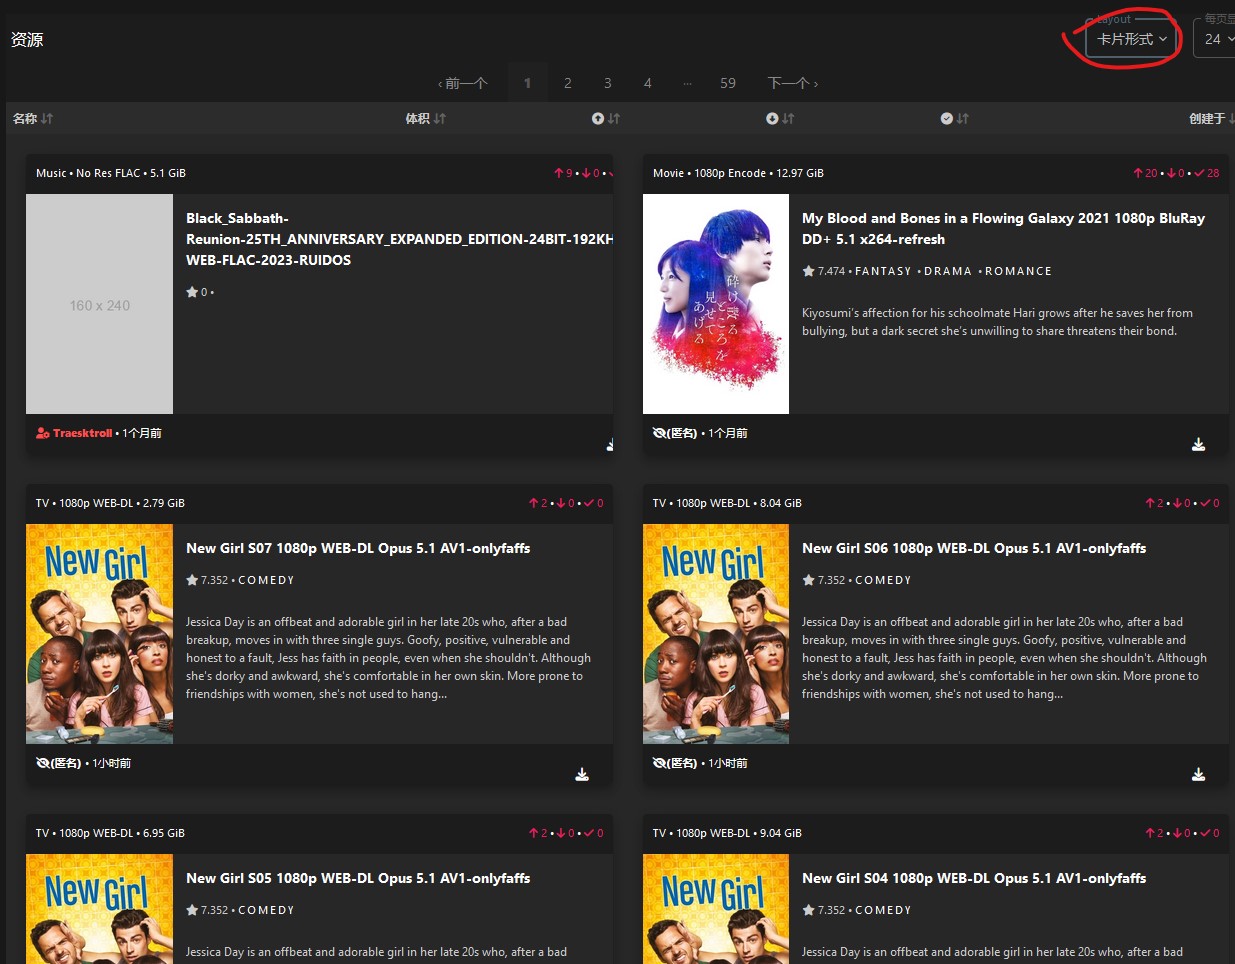Click seeders count 9 on Black Sabbath card
Screen dimensions: 1235x964
tap(564, 173)
